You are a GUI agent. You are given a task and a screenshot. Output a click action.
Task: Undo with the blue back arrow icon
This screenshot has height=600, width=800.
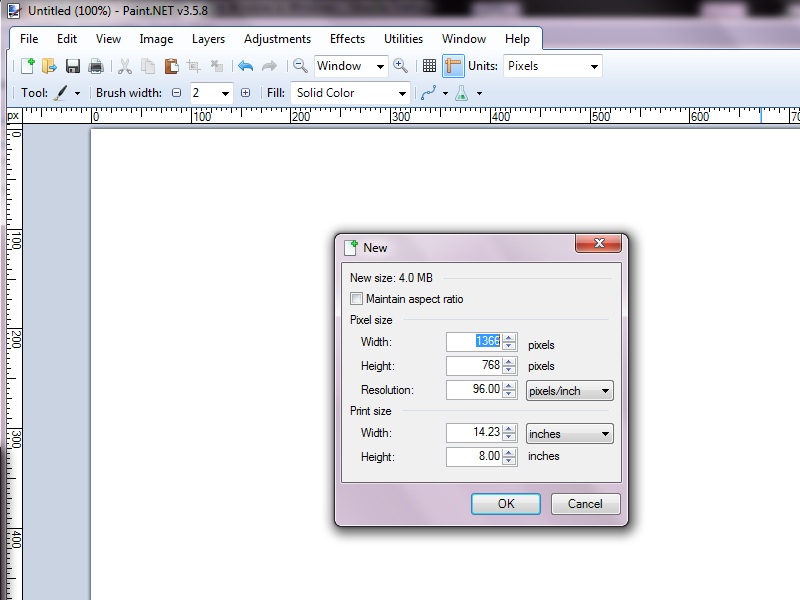244,66
